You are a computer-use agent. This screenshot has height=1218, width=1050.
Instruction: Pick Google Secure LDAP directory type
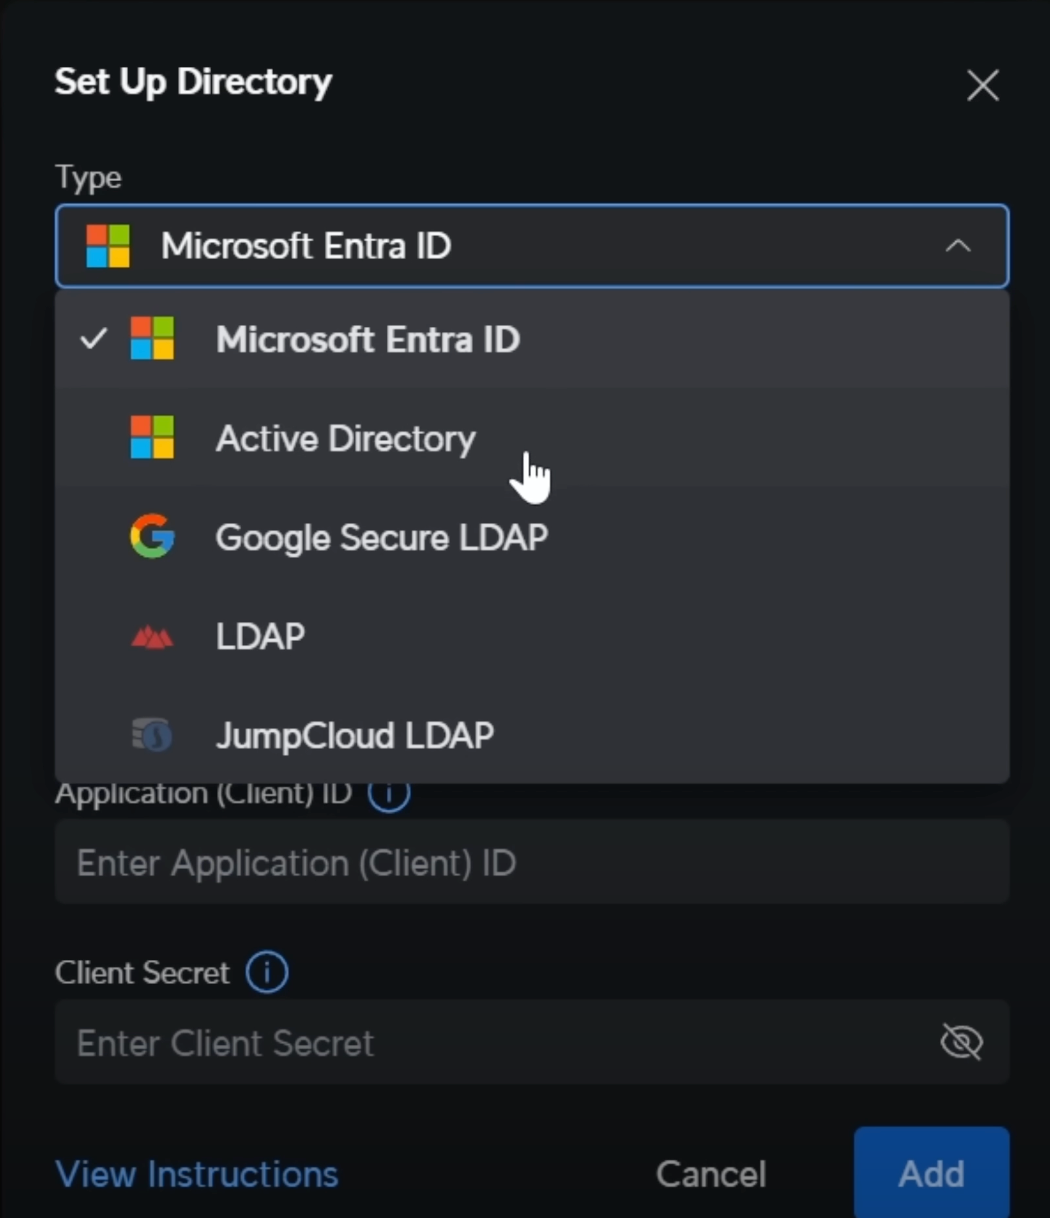532,538
